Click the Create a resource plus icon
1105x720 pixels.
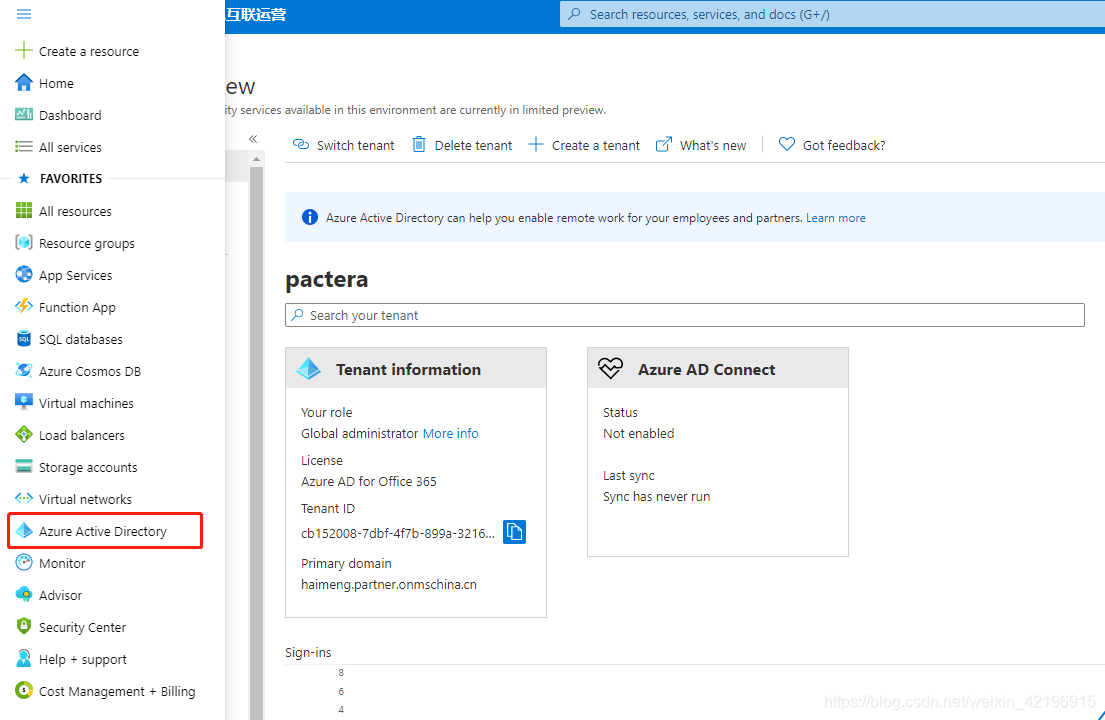(x=23, y=50)
